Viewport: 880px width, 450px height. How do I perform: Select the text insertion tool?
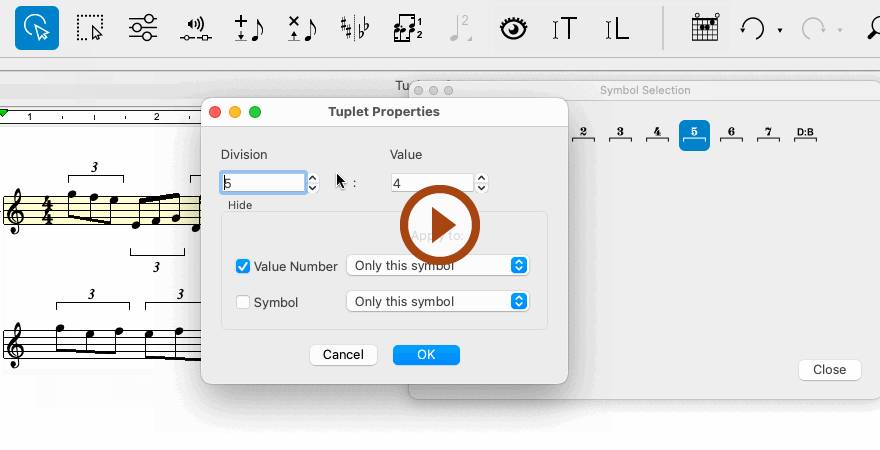pos(565,28)
